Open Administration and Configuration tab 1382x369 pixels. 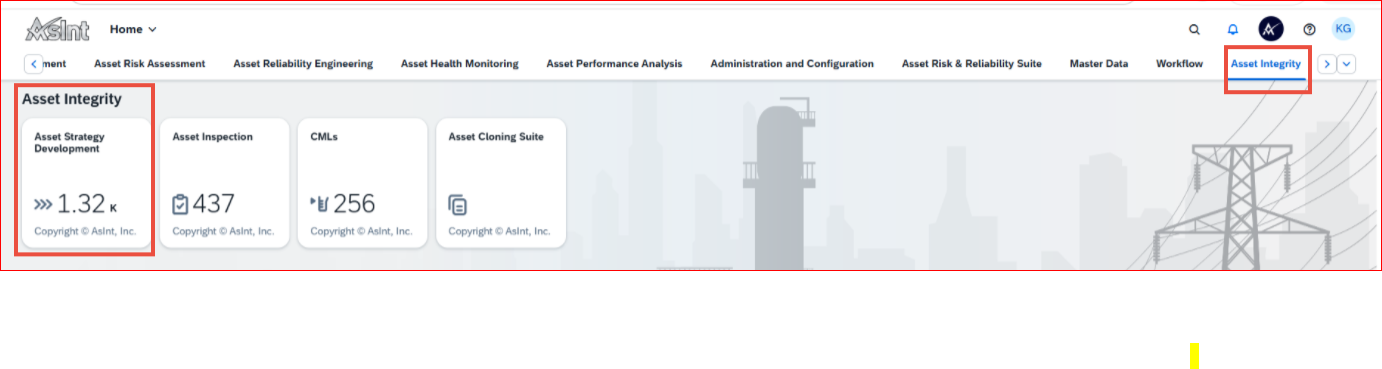coord(792,64)
